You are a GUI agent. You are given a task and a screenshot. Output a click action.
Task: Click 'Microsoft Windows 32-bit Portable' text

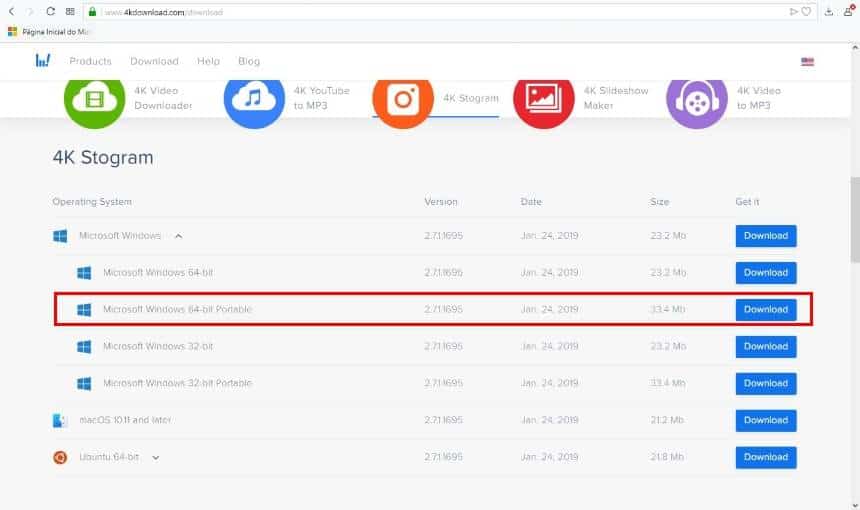click(x=178, y=383)
